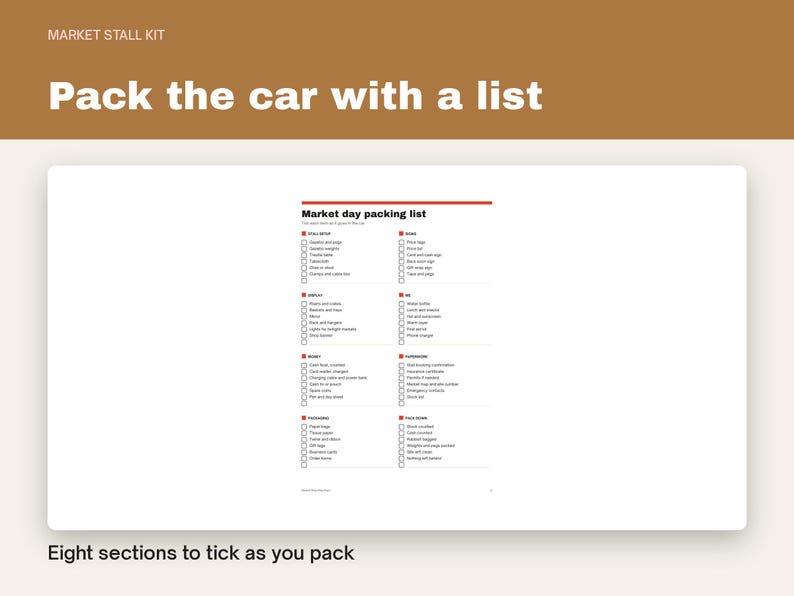Check the Price list box
The width and height of the screenshot is (794, 596).
click(x=401, y=249)
